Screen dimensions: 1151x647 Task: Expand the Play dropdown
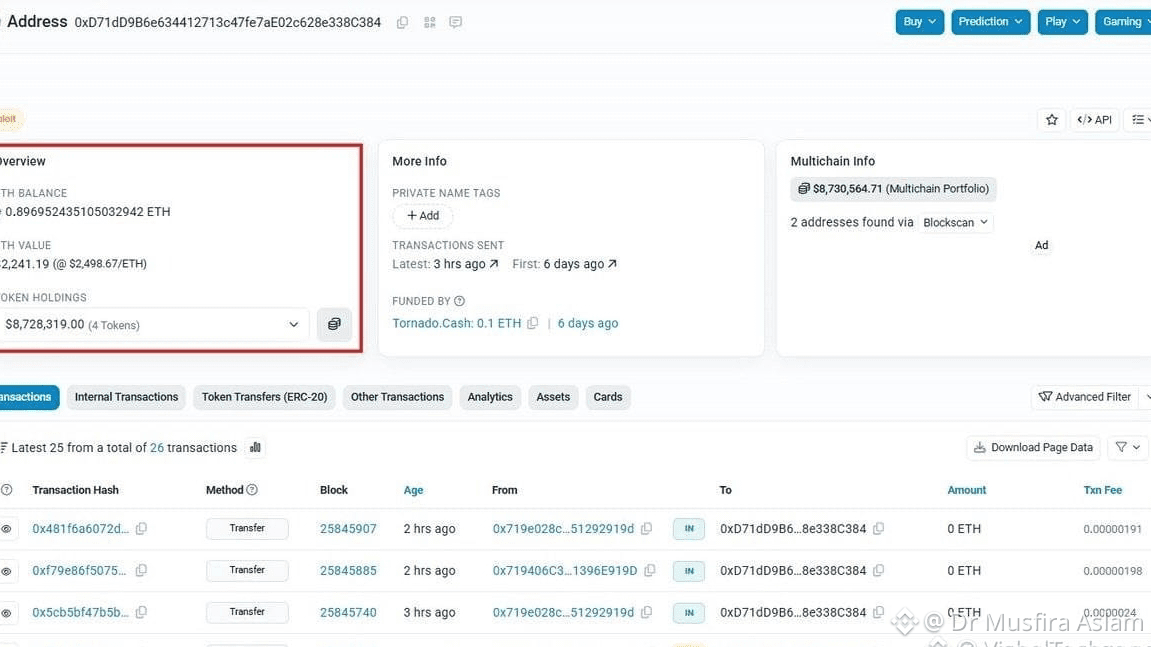tap(1062, 22)
